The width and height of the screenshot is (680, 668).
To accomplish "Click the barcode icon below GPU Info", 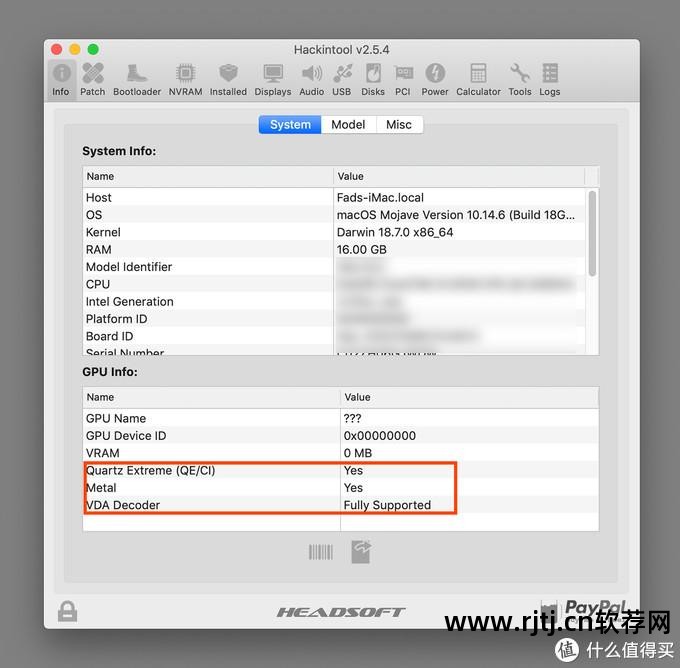I will pos(321,552).
